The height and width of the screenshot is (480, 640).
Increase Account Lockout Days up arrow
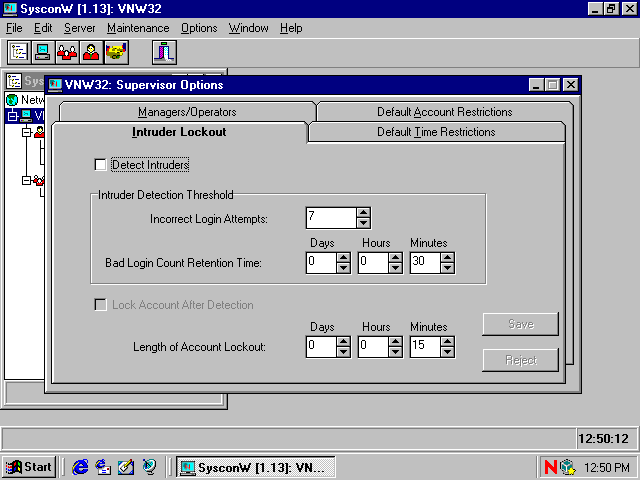[x=343, y=342]
